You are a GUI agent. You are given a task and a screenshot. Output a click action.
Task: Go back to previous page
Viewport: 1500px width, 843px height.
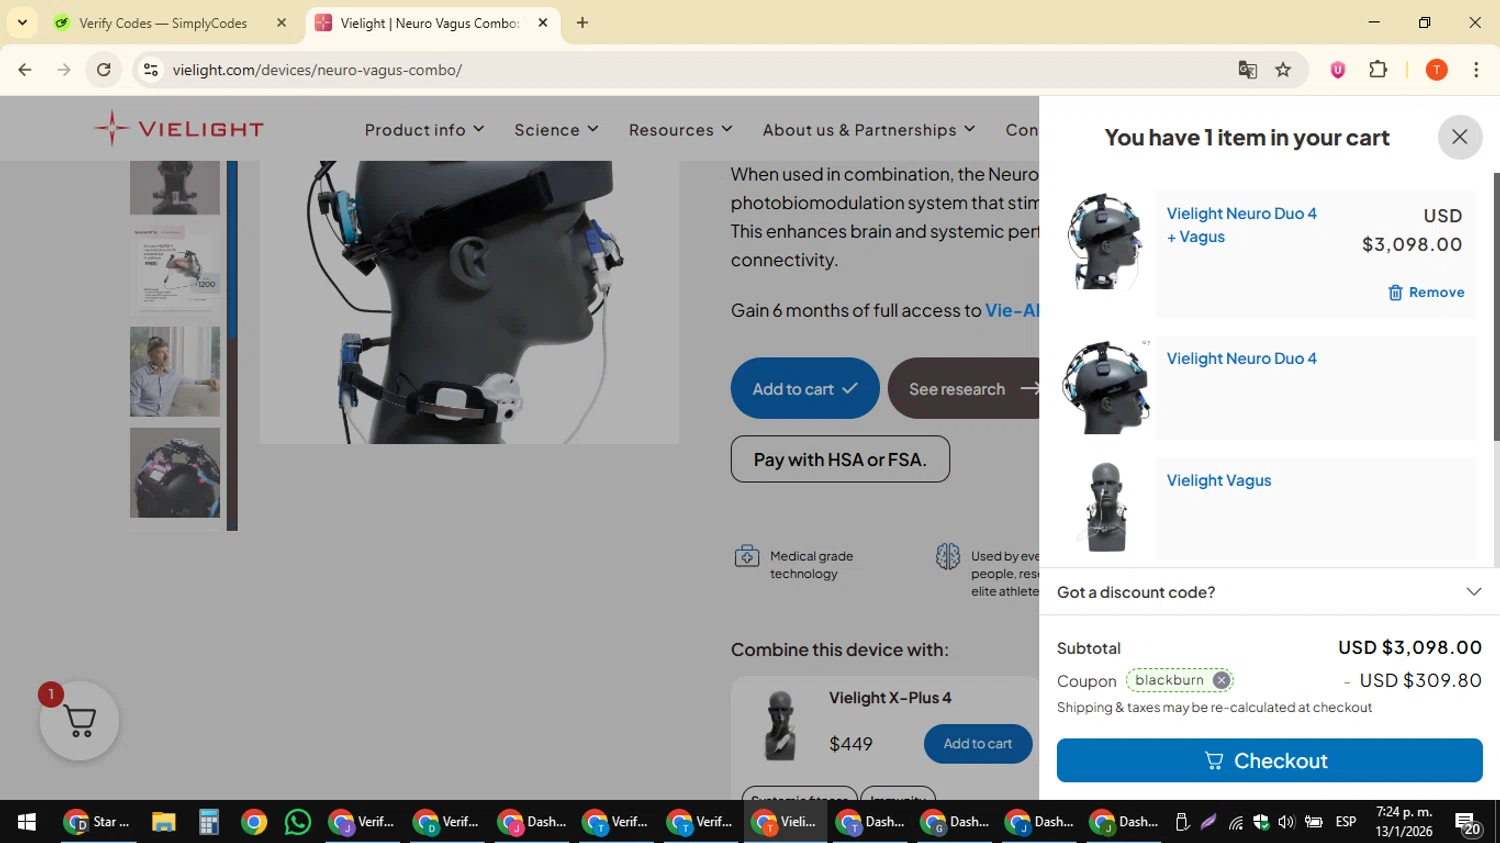coord(25,70)
